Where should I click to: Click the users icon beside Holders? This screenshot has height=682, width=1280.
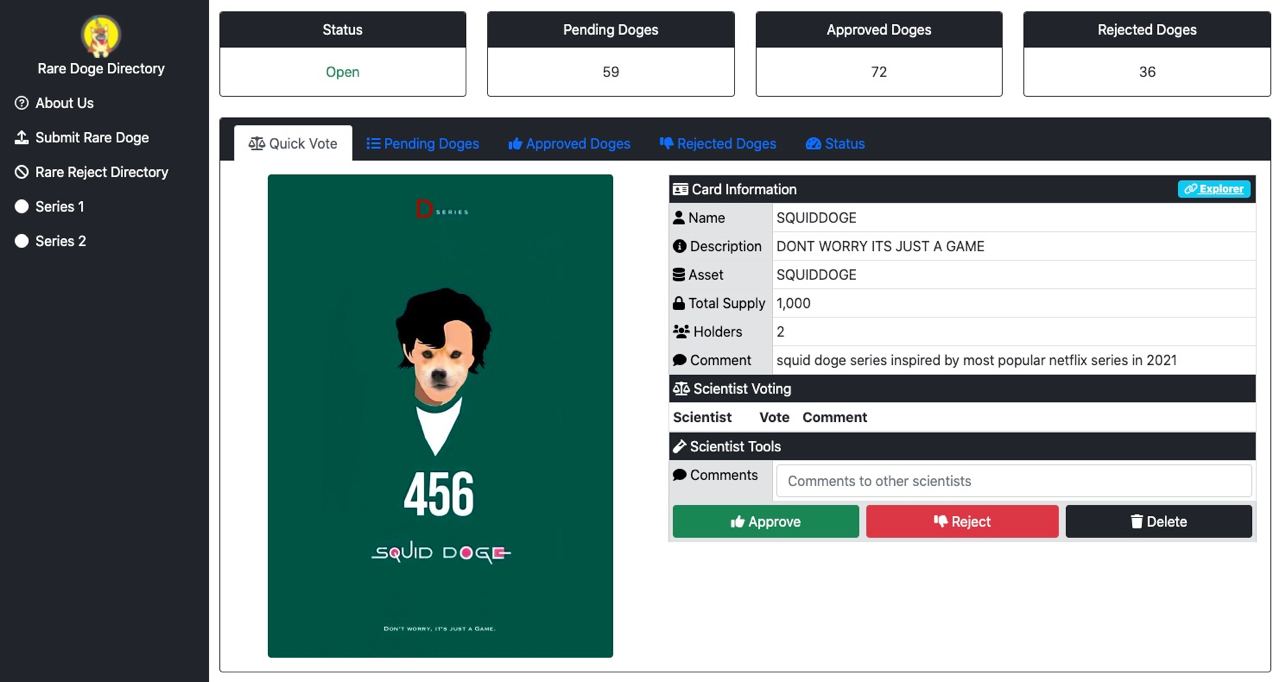(x=681, y=331)
